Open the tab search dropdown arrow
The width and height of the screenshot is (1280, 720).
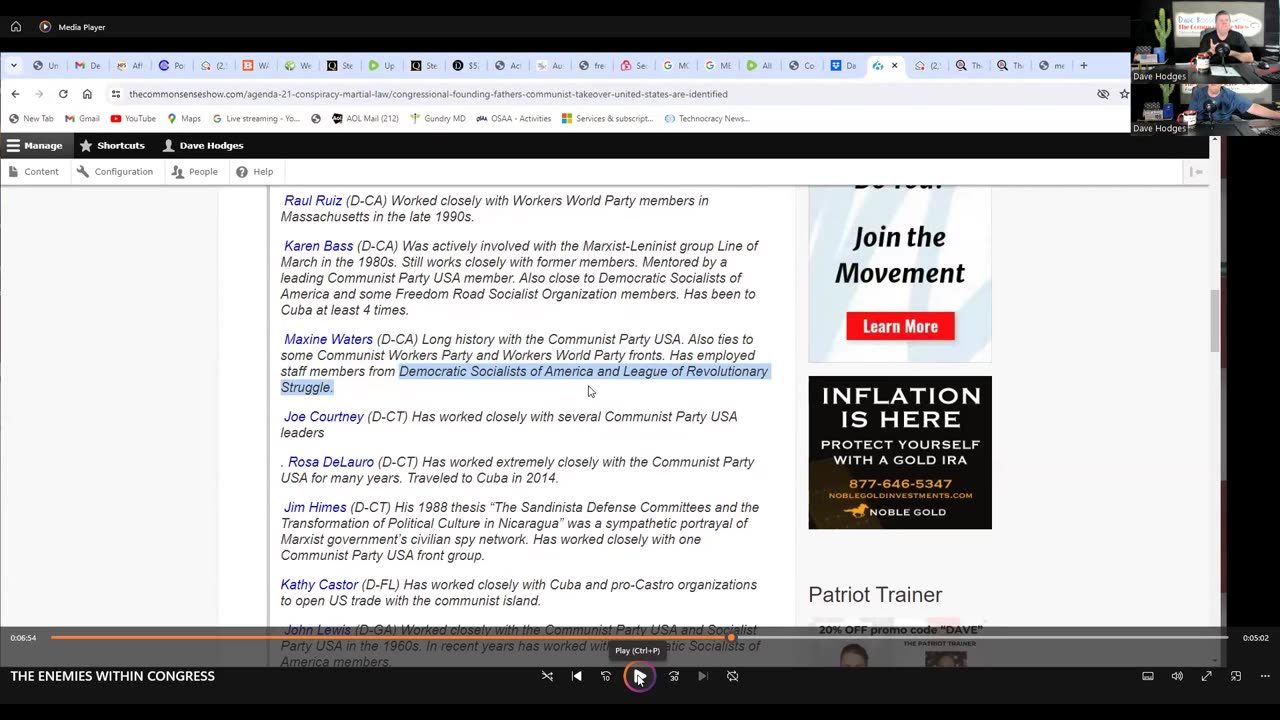coord(13,66)
